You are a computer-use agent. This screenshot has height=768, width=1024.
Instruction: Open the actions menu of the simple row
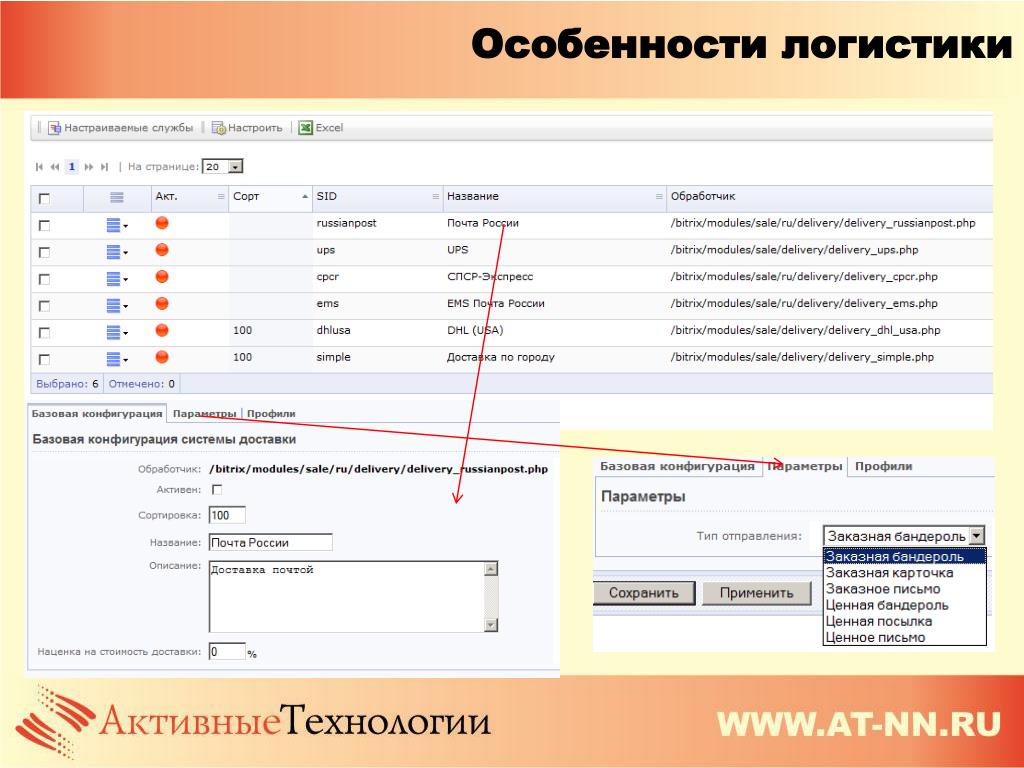point(117,359)
